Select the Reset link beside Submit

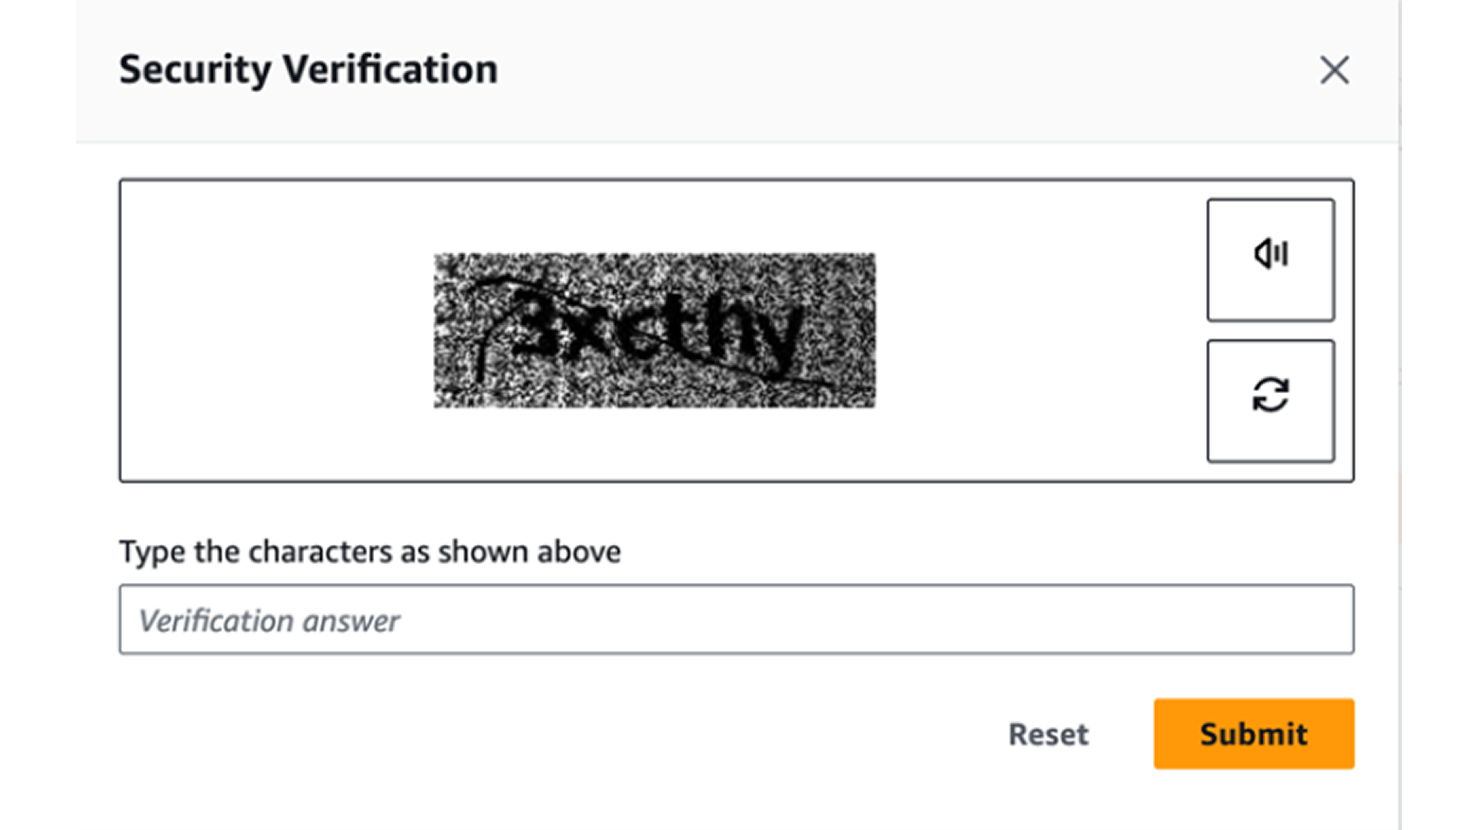(x=1048, y=734)
